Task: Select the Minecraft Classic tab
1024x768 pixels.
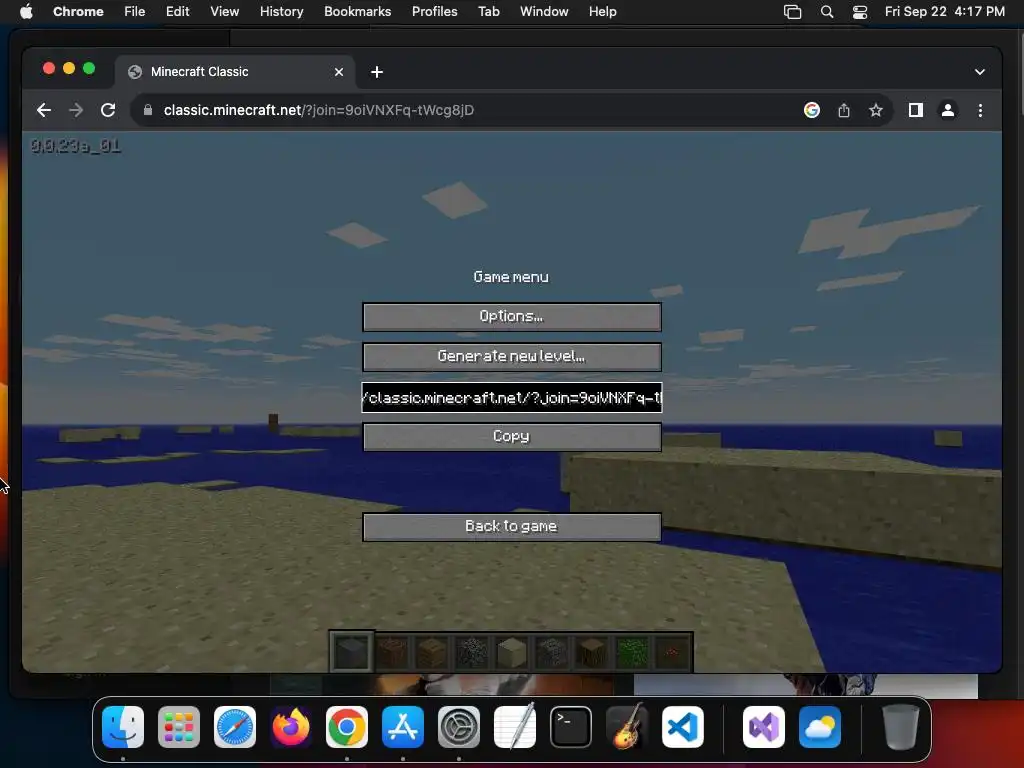Action: pyautogui.click(x=235, y=72)
